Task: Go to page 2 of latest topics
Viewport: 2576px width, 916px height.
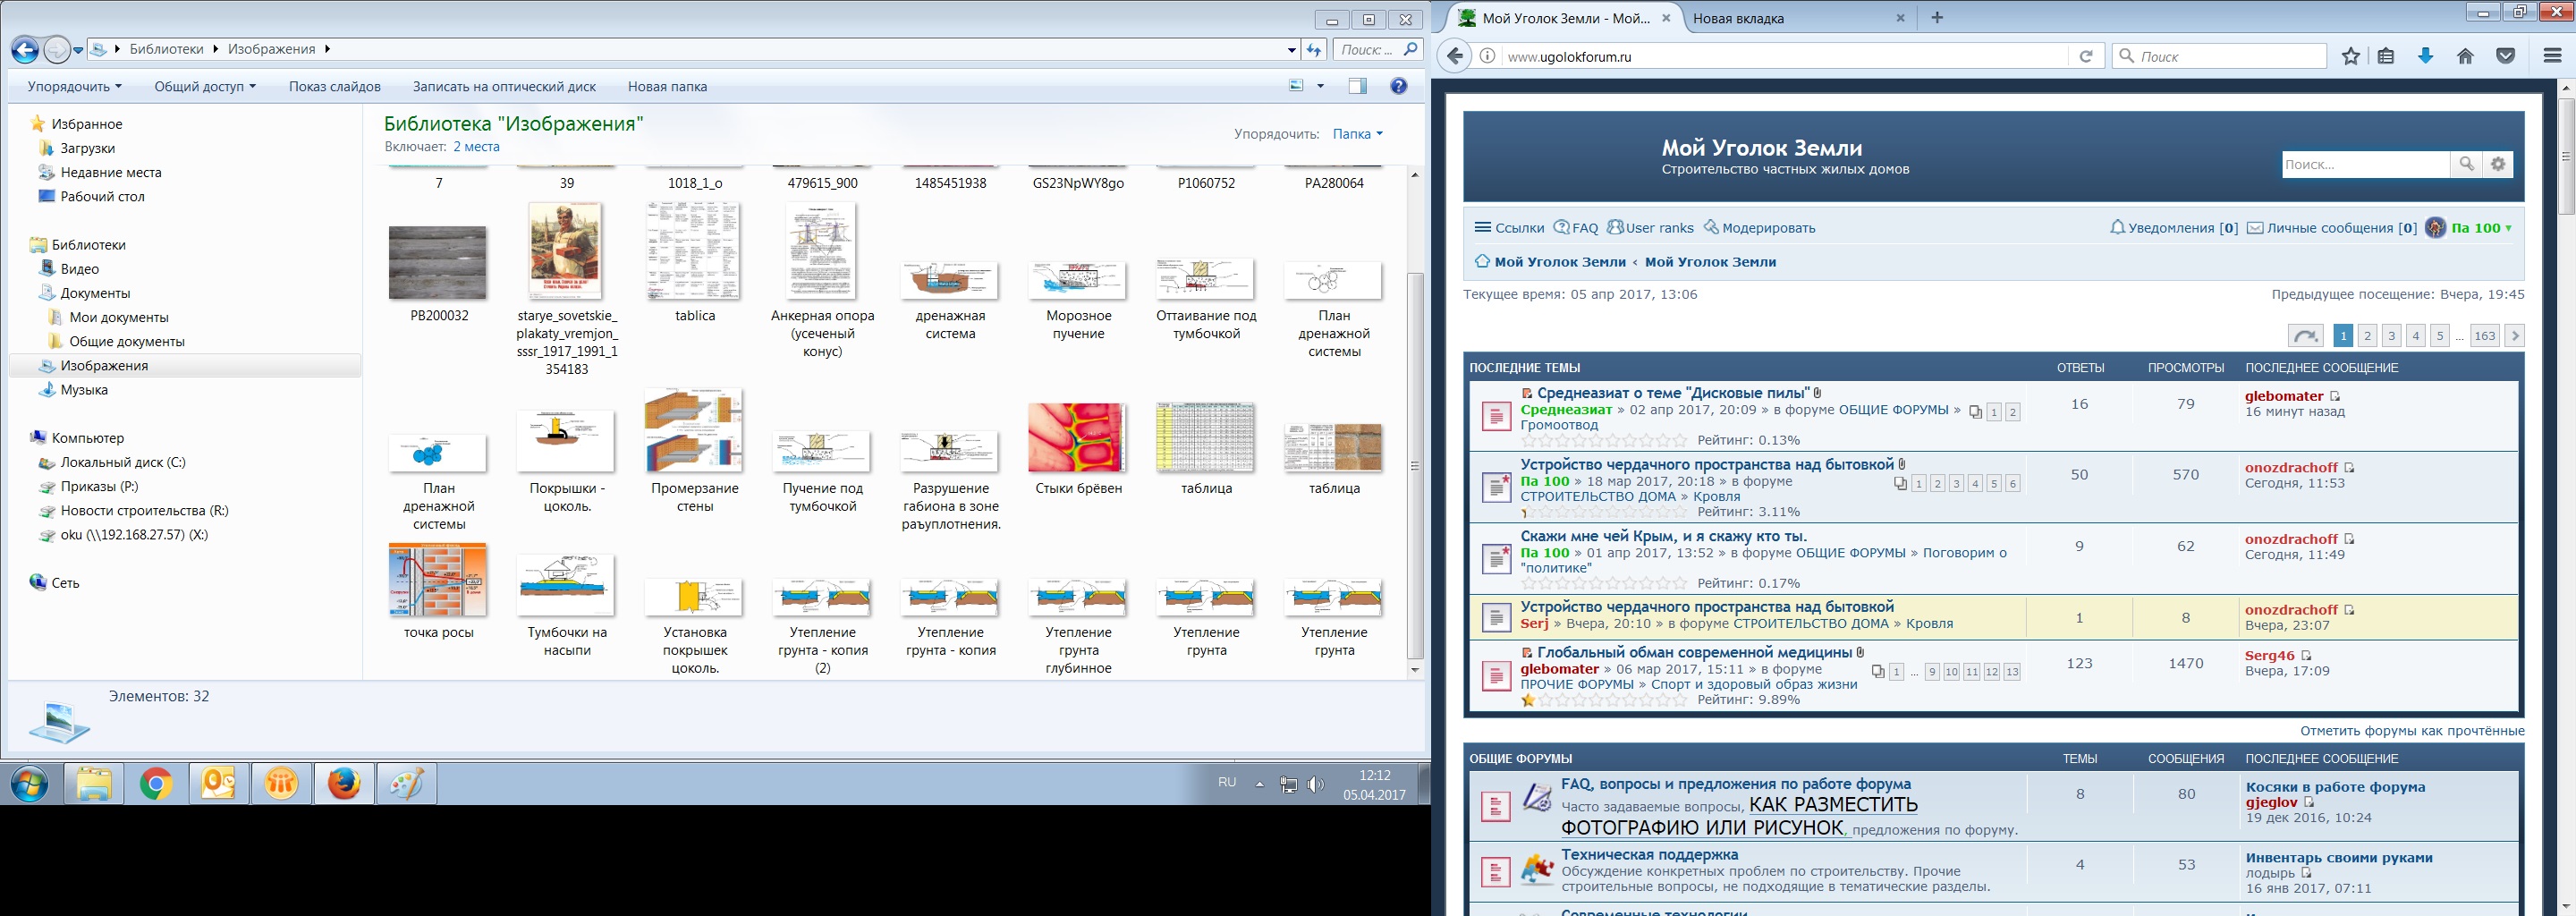Action: point(2367,336)
